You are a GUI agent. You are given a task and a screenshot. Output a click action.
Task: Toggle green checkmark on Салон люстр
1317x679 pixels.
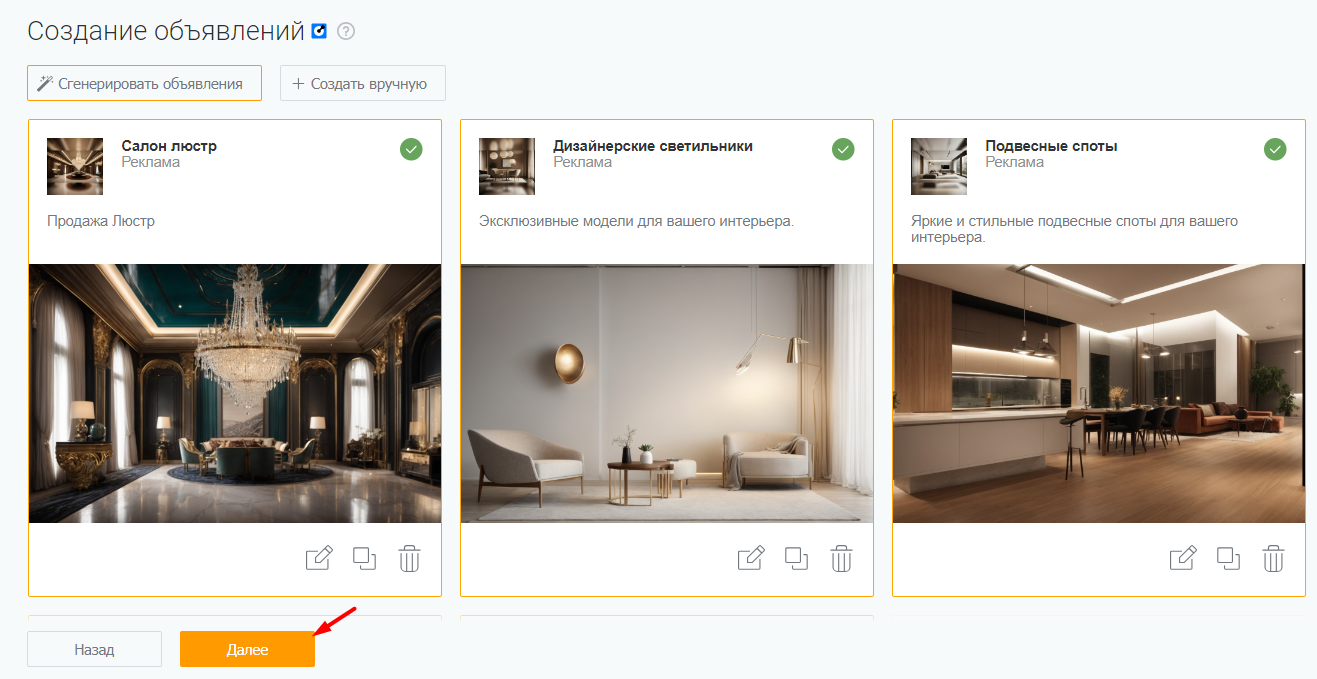(411, 149)
